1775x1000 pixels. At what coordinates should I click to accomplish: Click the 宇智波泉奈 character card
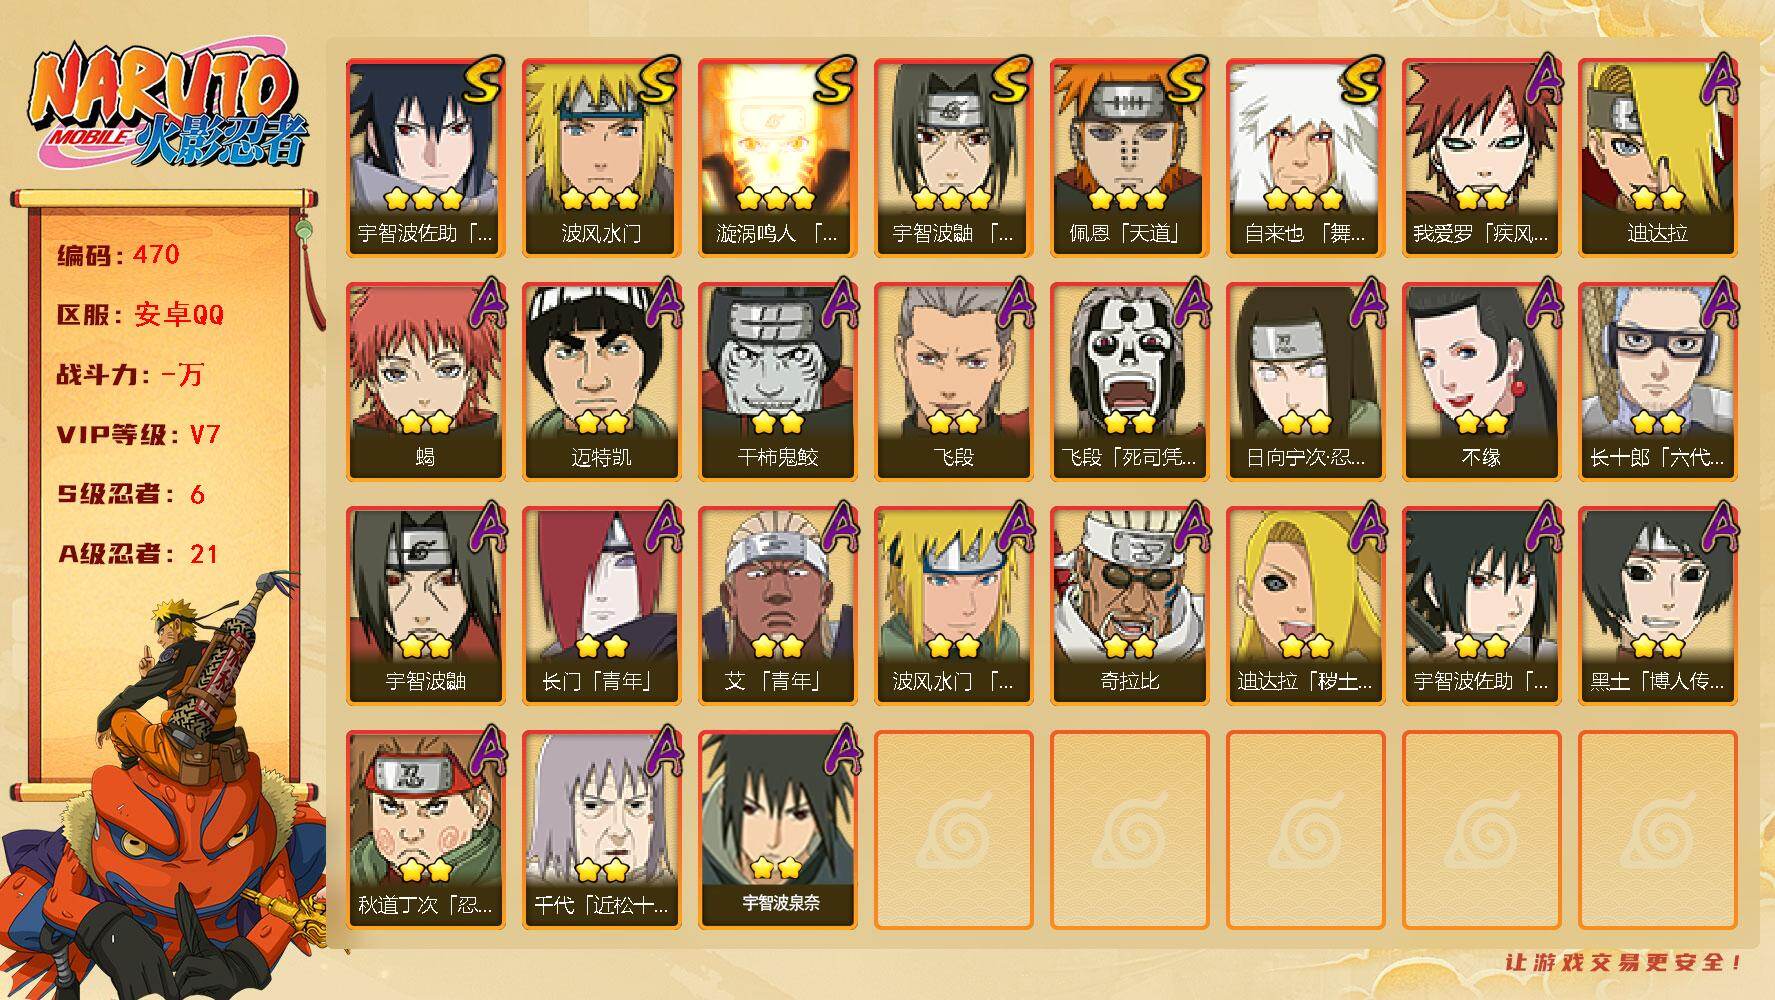pyautogui.click(x=777, y=829)
